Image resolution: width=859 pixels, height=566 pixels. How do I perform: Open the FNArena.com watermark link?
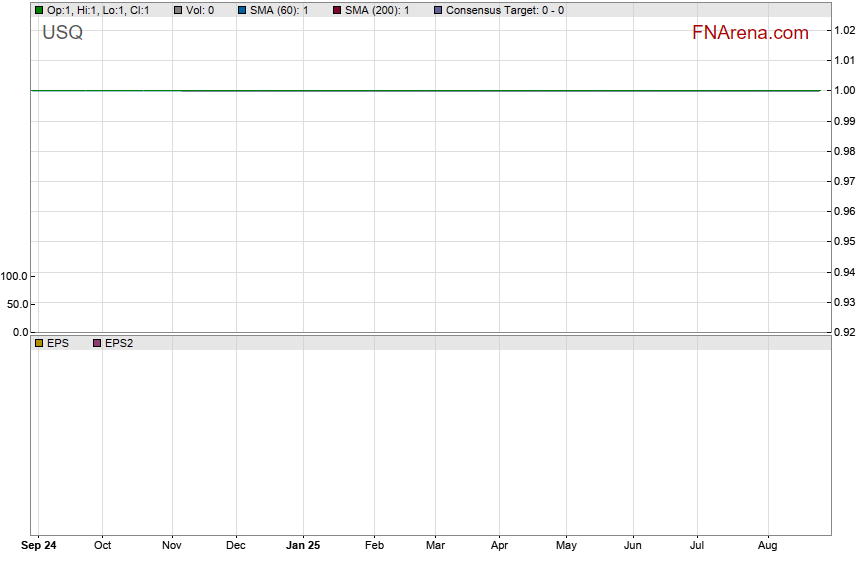(x=749, y=33)
